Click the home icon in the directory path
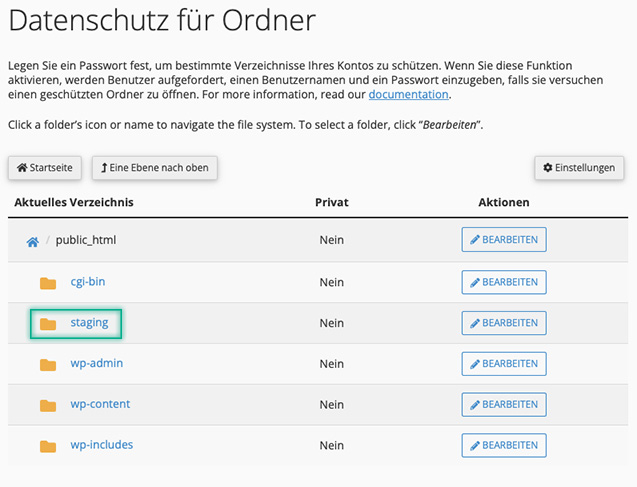 pos(33,241)
